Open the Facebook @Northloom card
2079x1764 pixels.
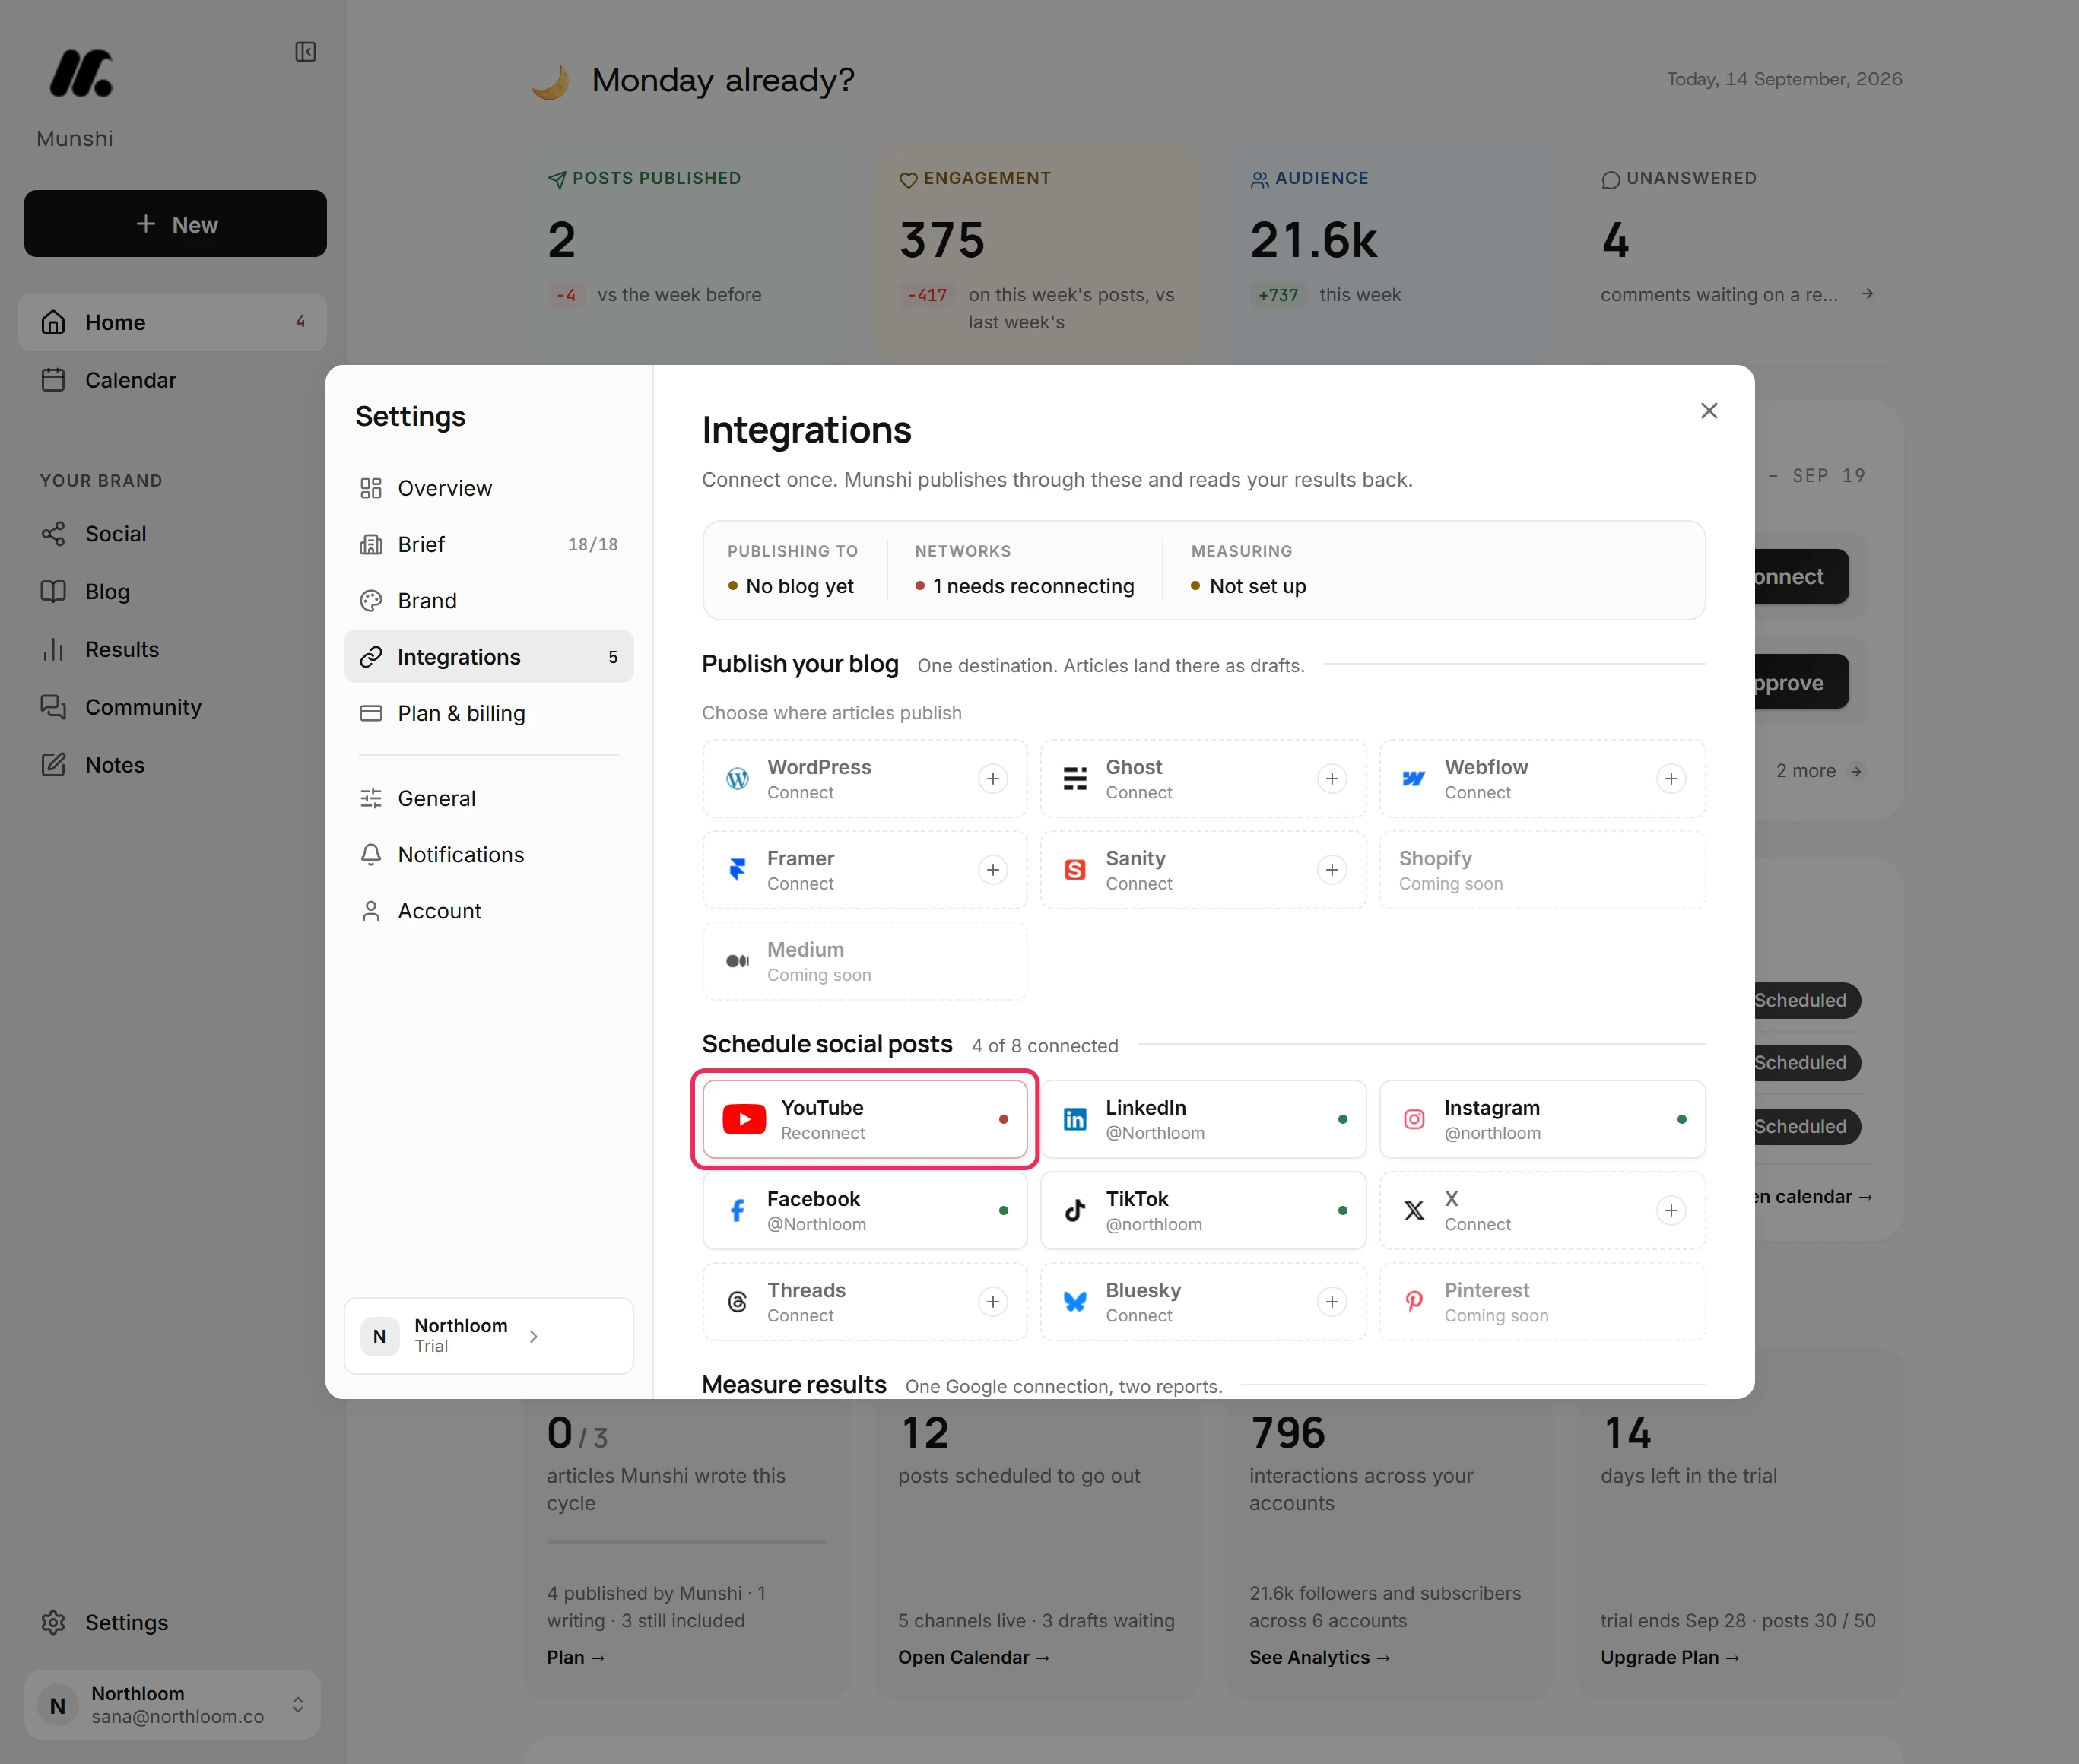pyautogui.click(x=864, y=1210)
